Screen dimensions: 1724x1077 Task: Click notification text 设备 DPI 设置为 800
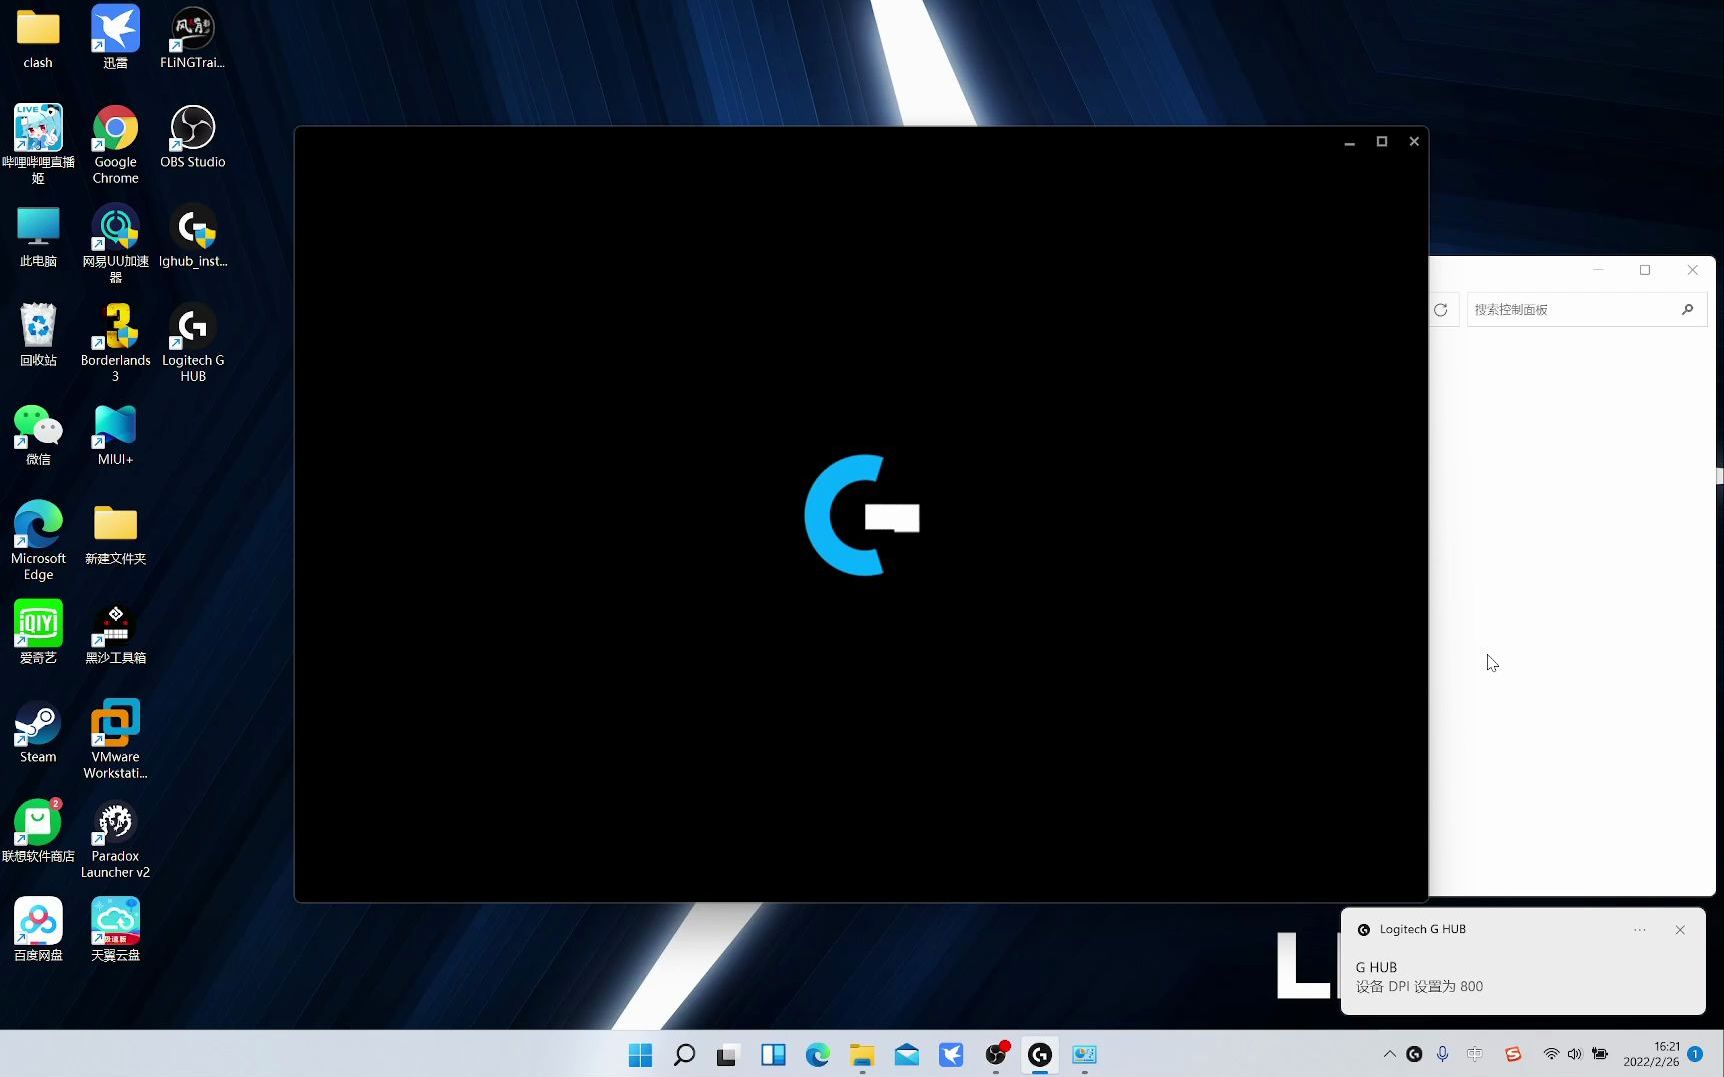click(x=1419, y=986)
